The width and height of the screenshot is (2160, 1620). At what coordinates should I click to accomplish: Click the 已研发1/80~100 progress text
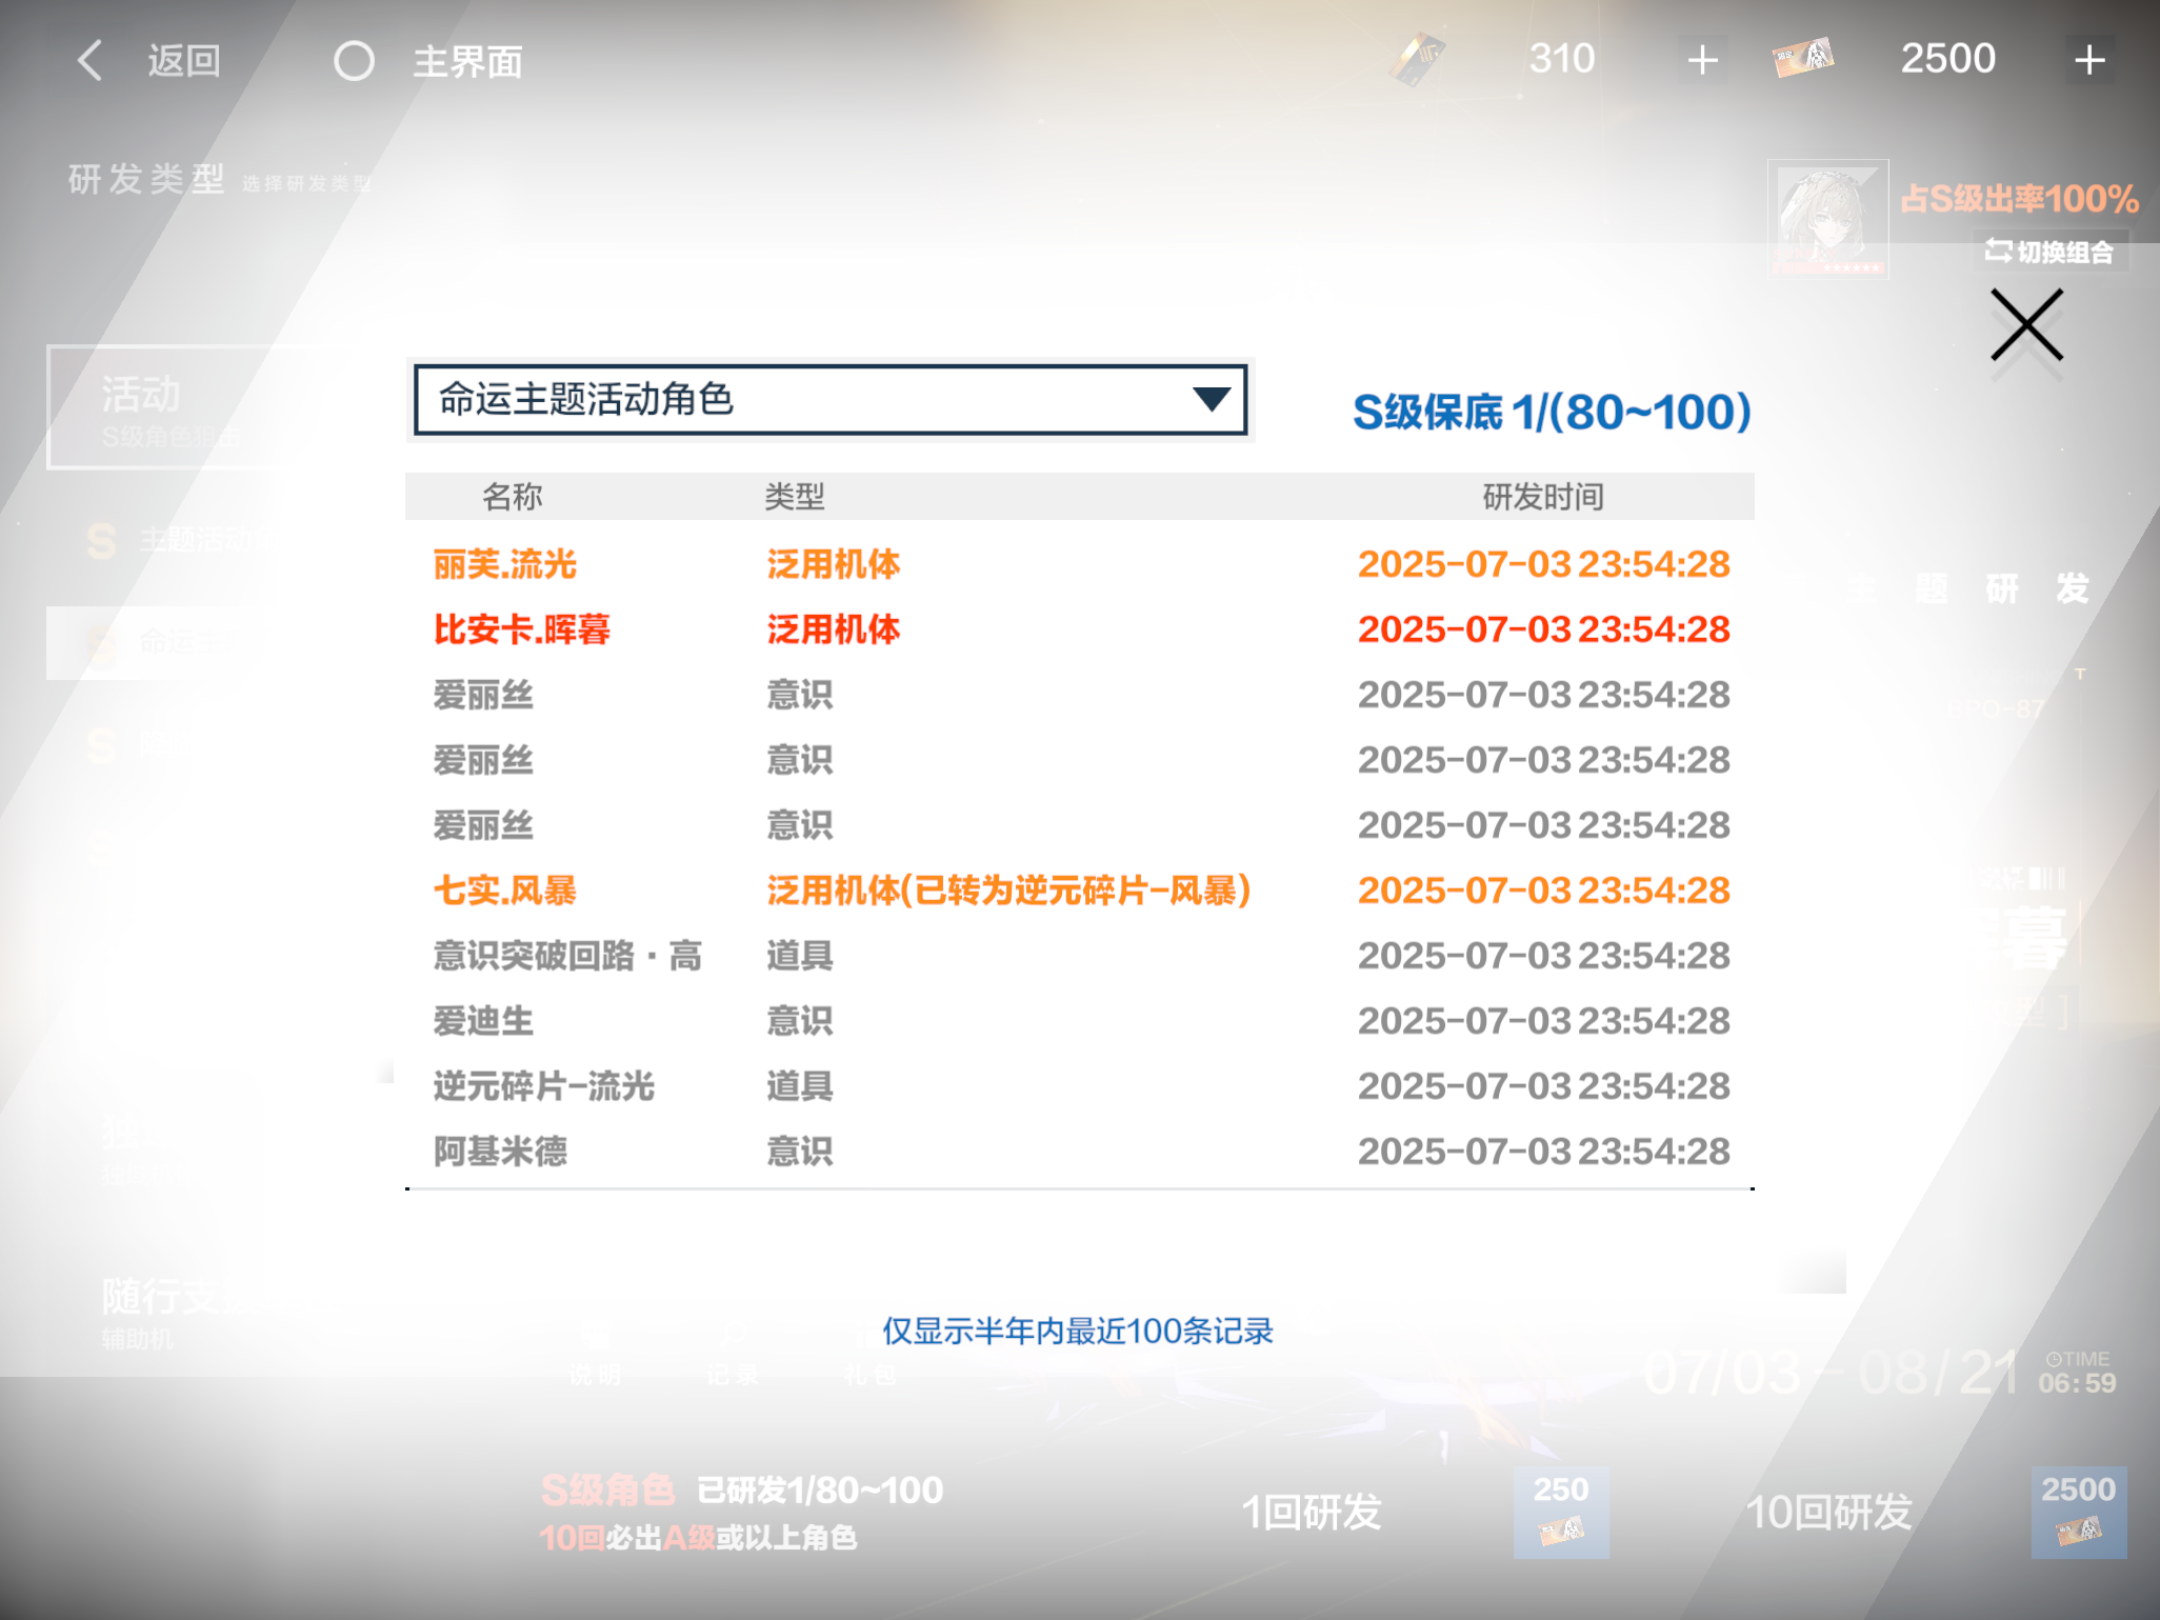(x=820, y=1490)
